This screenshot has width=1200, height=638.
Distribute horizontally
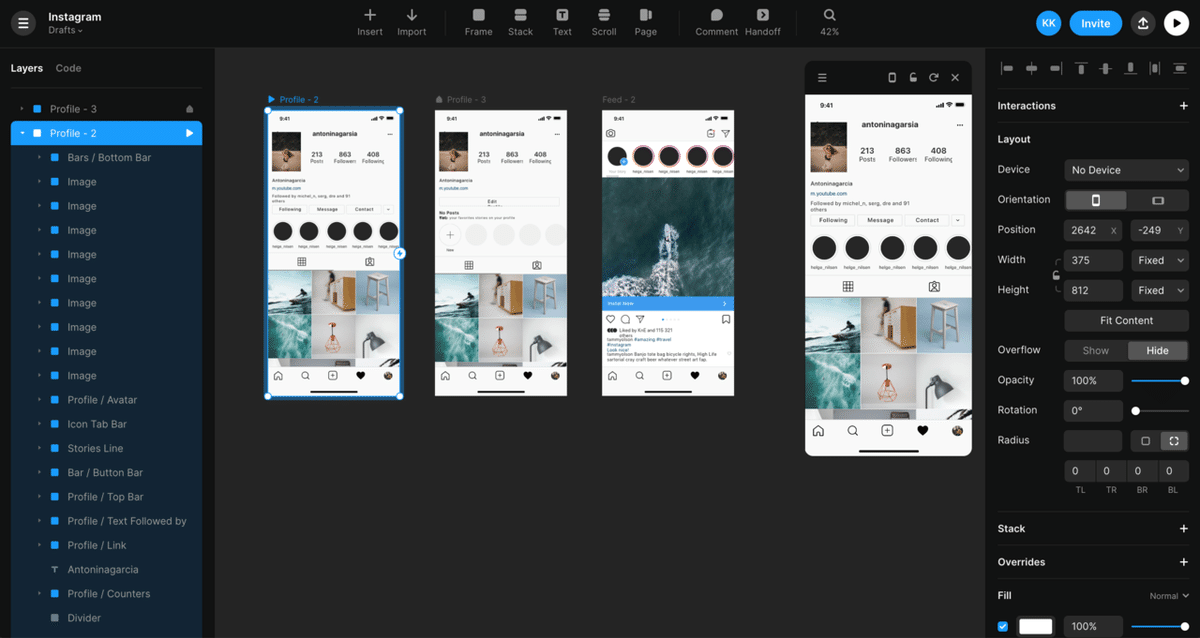click(x=1155, y=68)
